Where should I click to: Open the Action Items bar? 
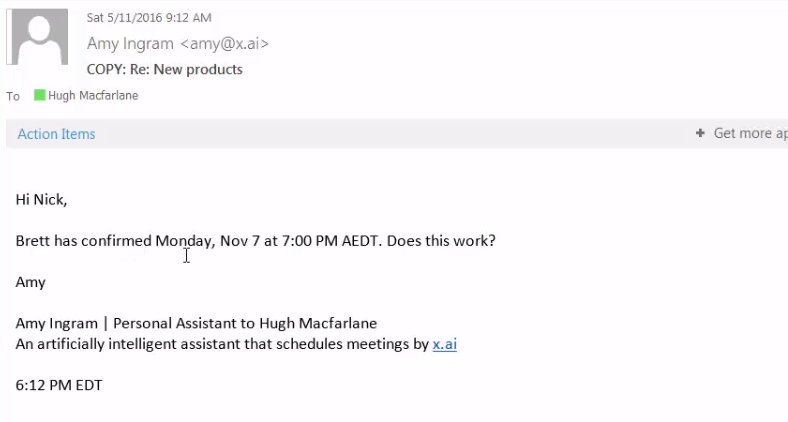[56, 134]
